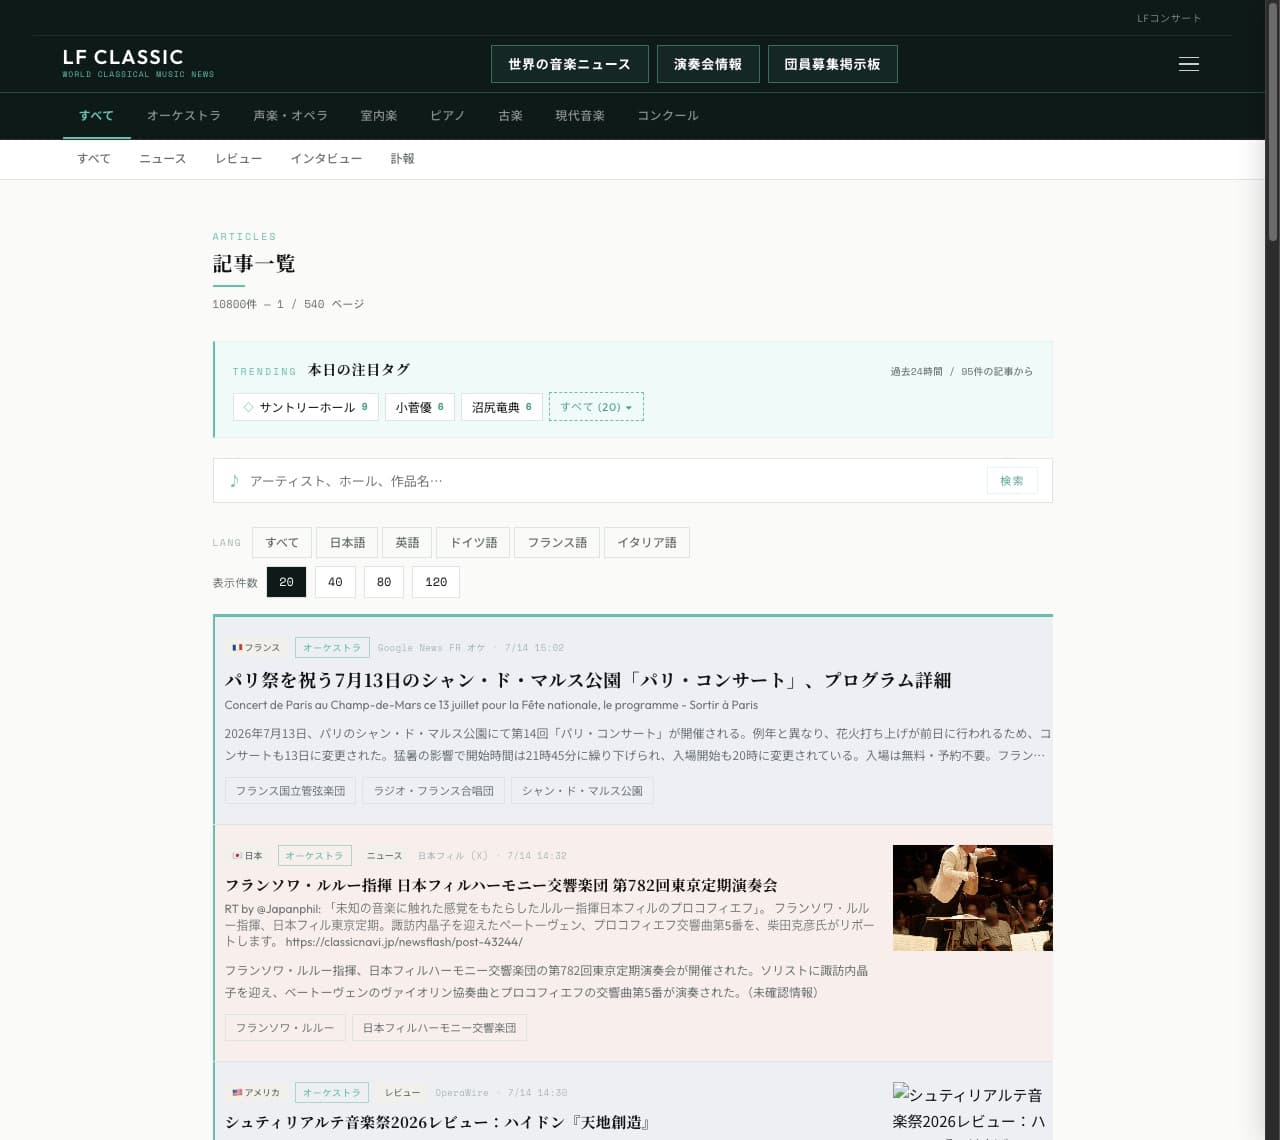The height and width of the screenshot is (1140, 1280).
Task: Open 団員募集掲示板 section
Action: click(x=832, y=64)
